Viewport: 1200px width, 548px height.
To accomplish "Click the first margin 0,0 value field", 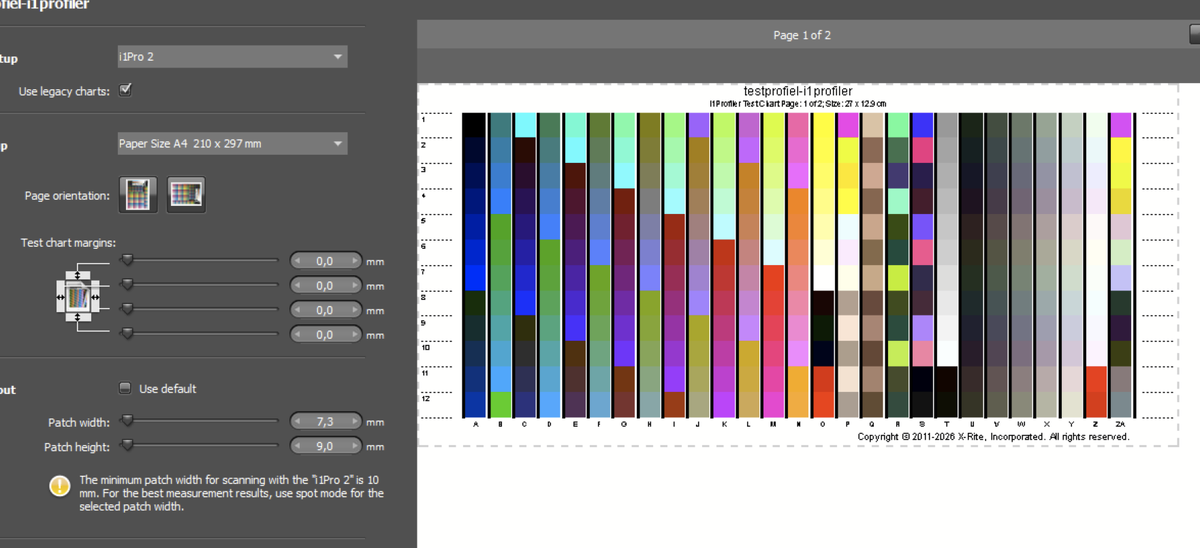I will (x=325, y=261).
